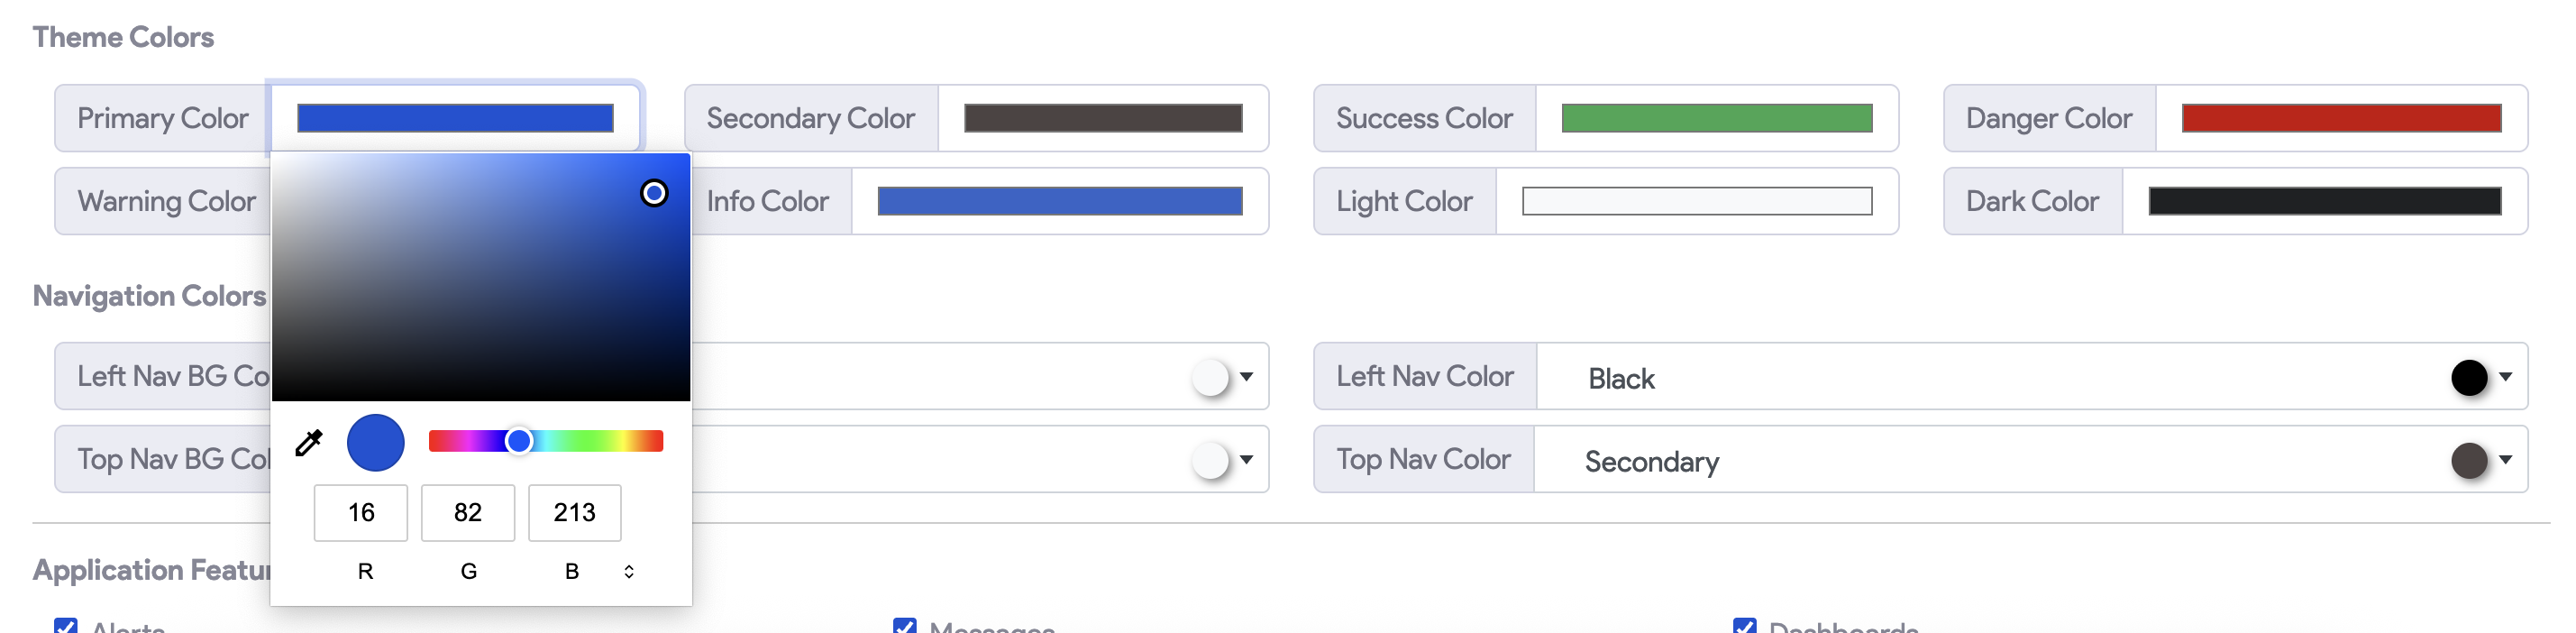
Task: Select the blue Info Color swatch
Action: coord(1058,201)
